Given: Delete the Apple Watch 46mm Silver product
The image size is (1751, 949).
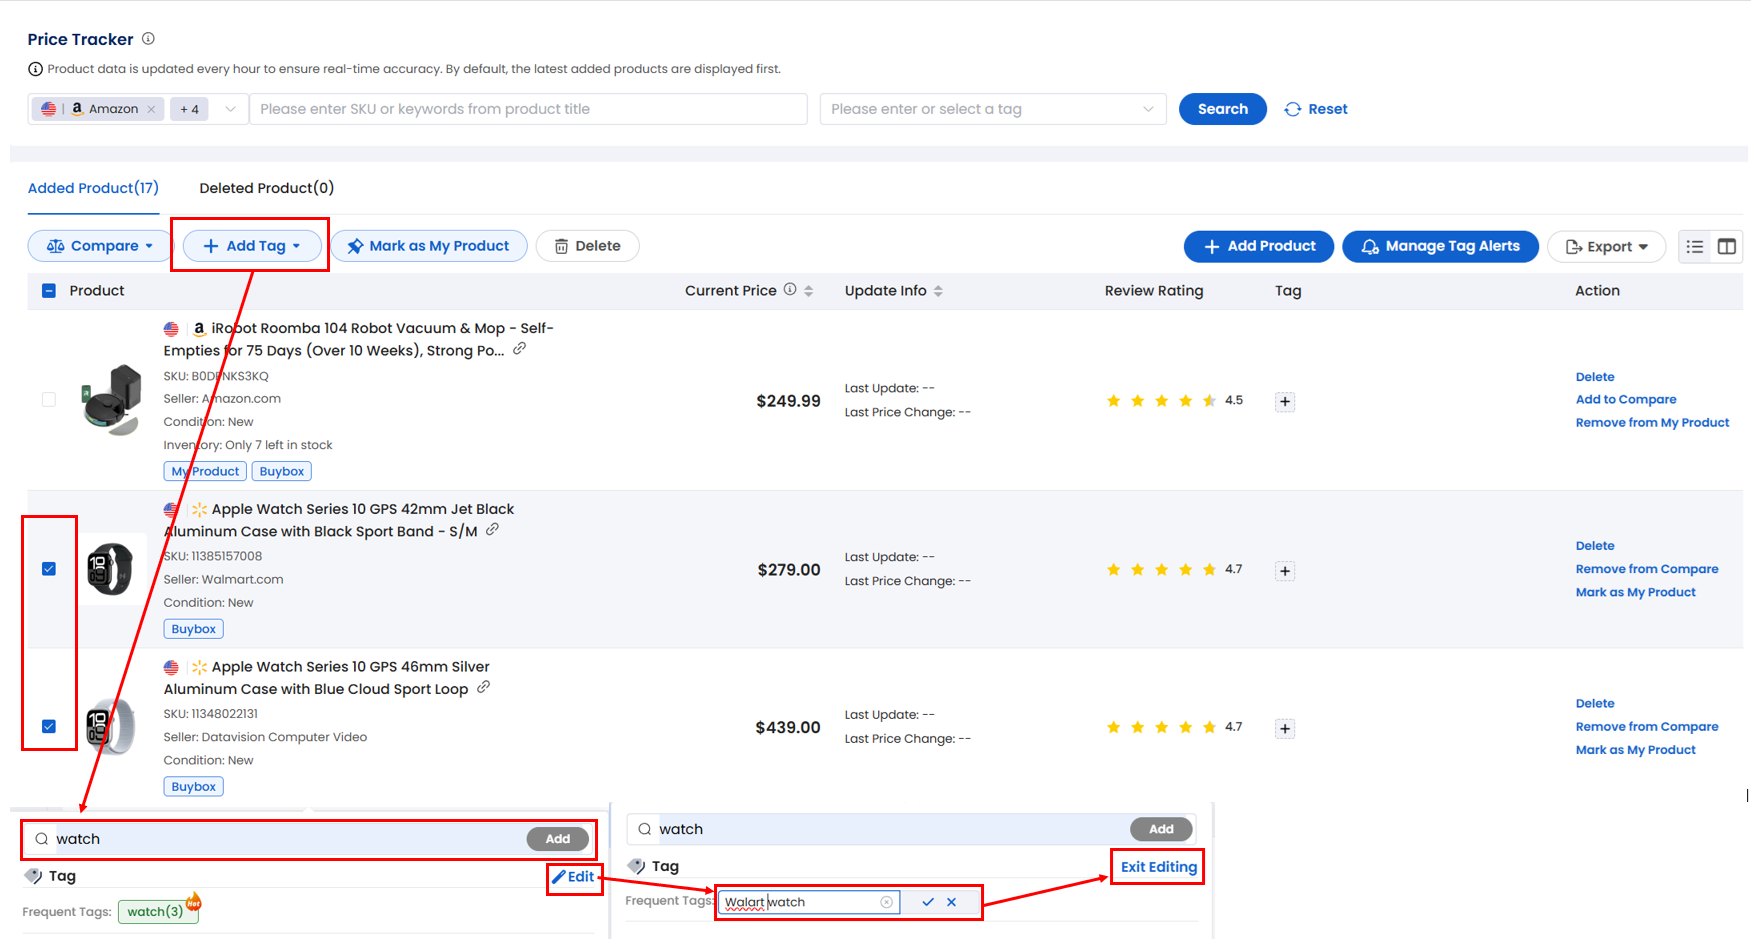Looking at the screenshot, I should pos(1595,704).
